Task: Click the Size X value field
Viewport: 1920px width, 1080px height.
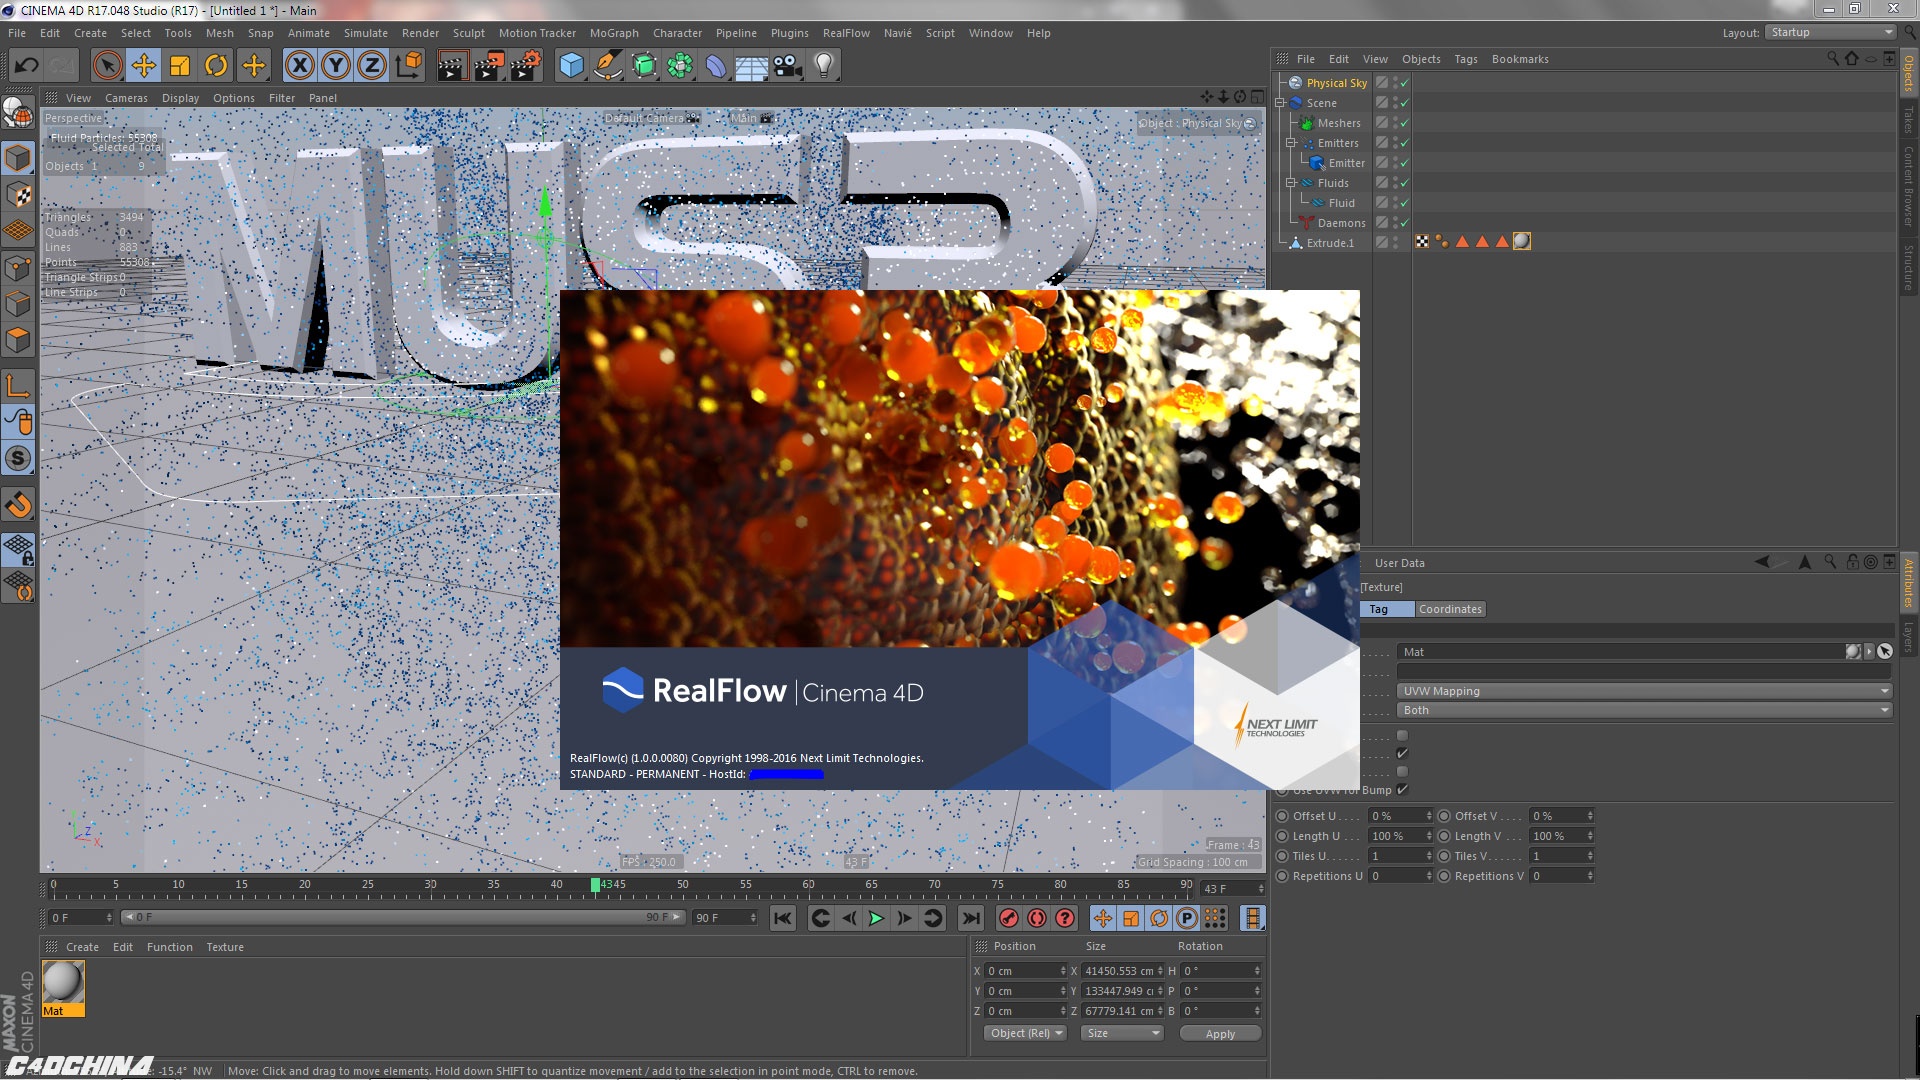Action: pyautogui.click(x=1118, y=971)
